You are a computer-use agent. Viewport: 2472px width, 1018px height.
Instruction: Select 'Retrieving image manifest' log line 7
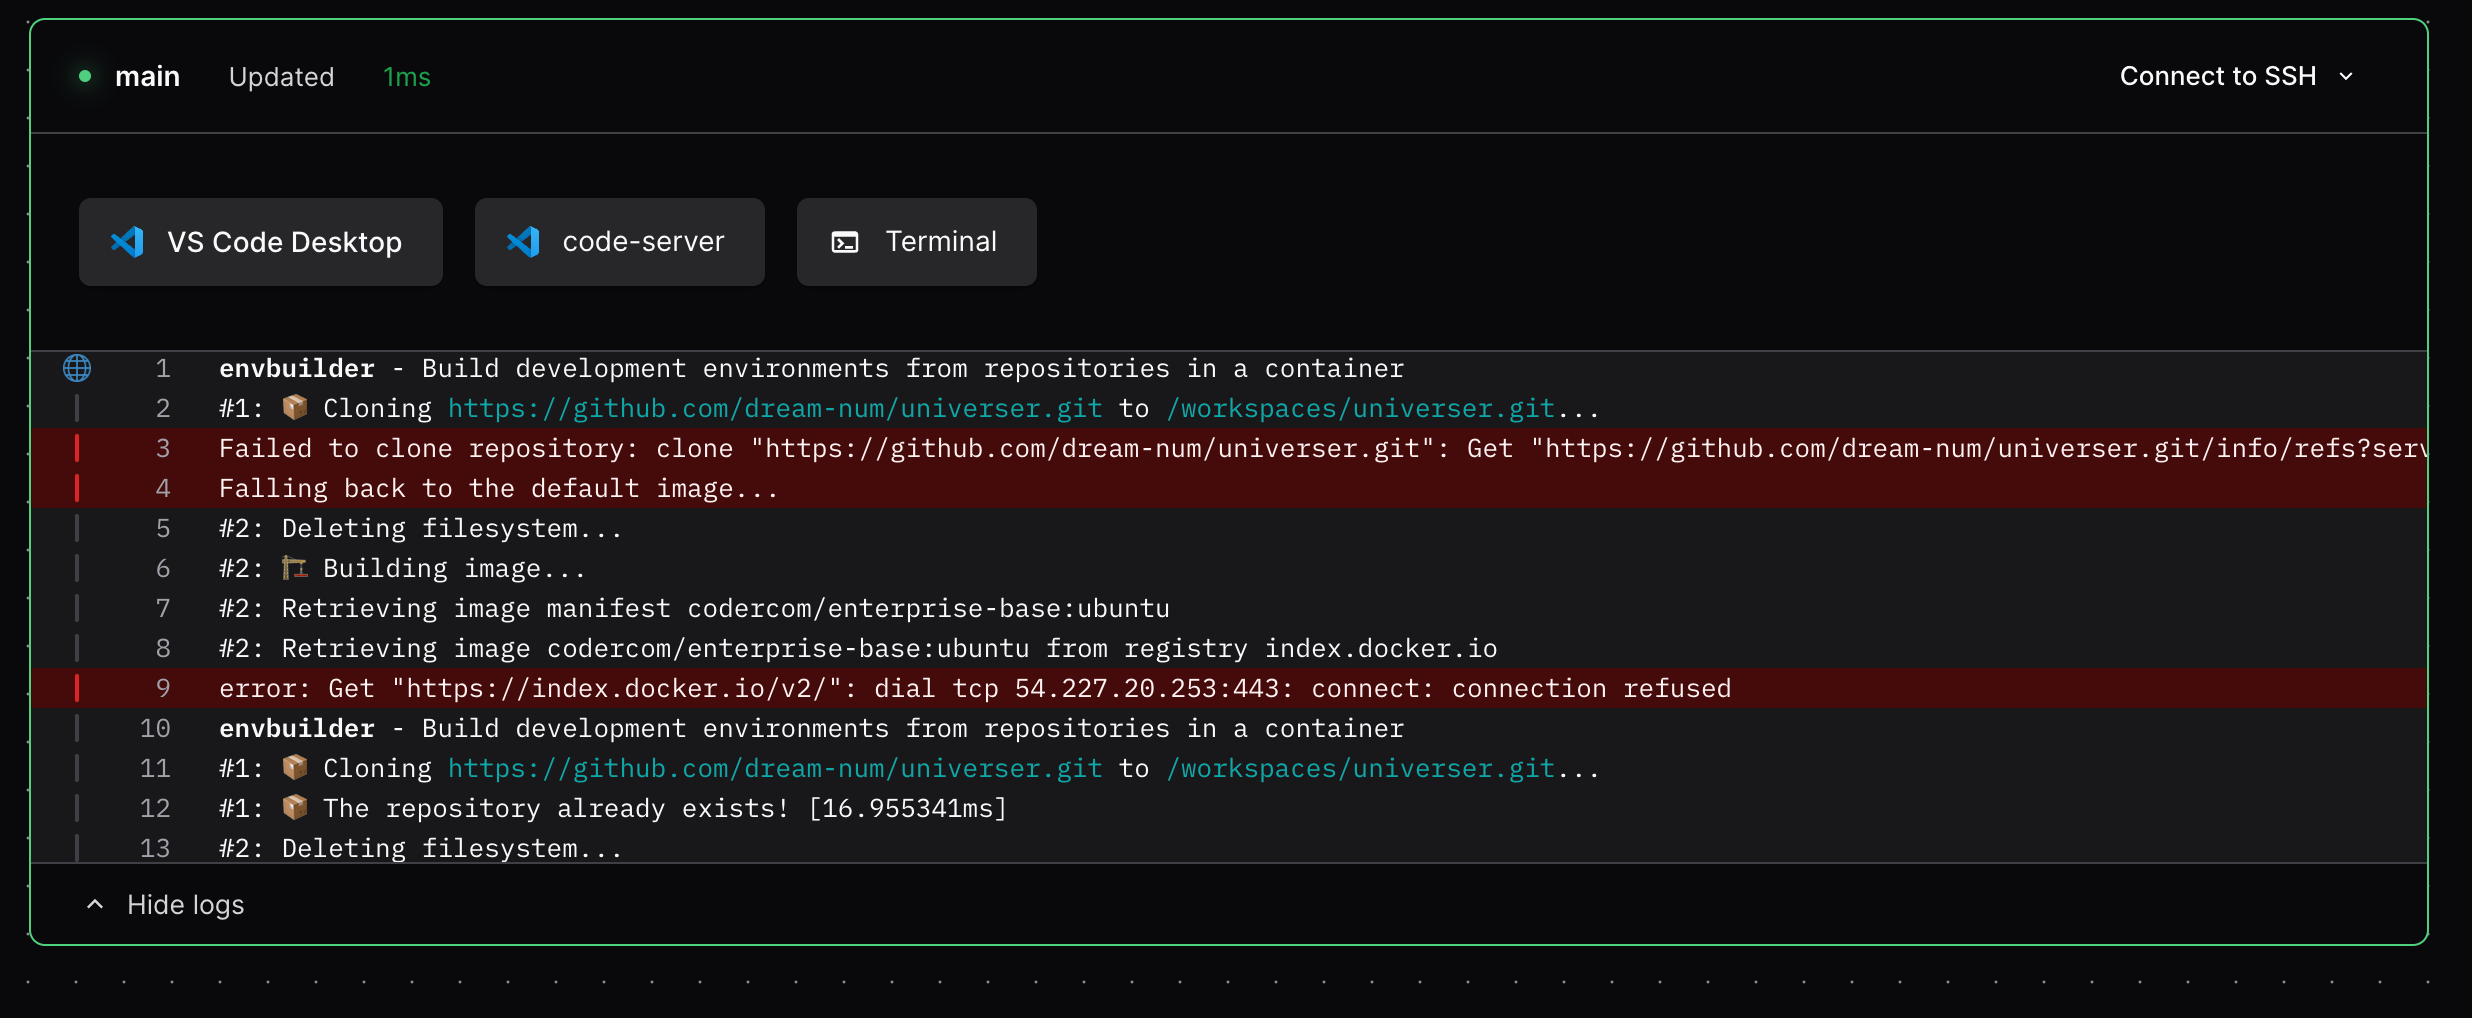pyautogui.click(x=1229, y=608)
